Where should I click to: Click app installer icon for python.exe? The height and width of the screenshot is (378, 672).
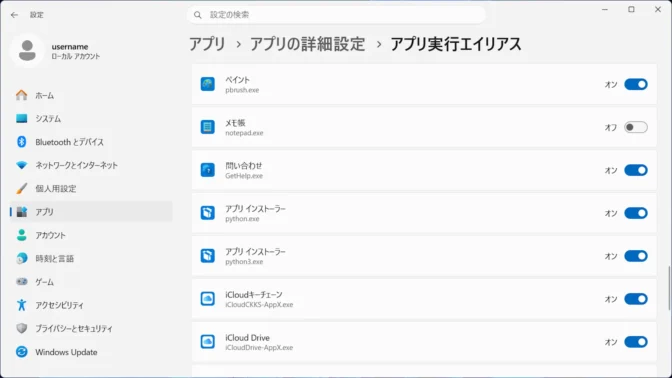tap(207, 213)
